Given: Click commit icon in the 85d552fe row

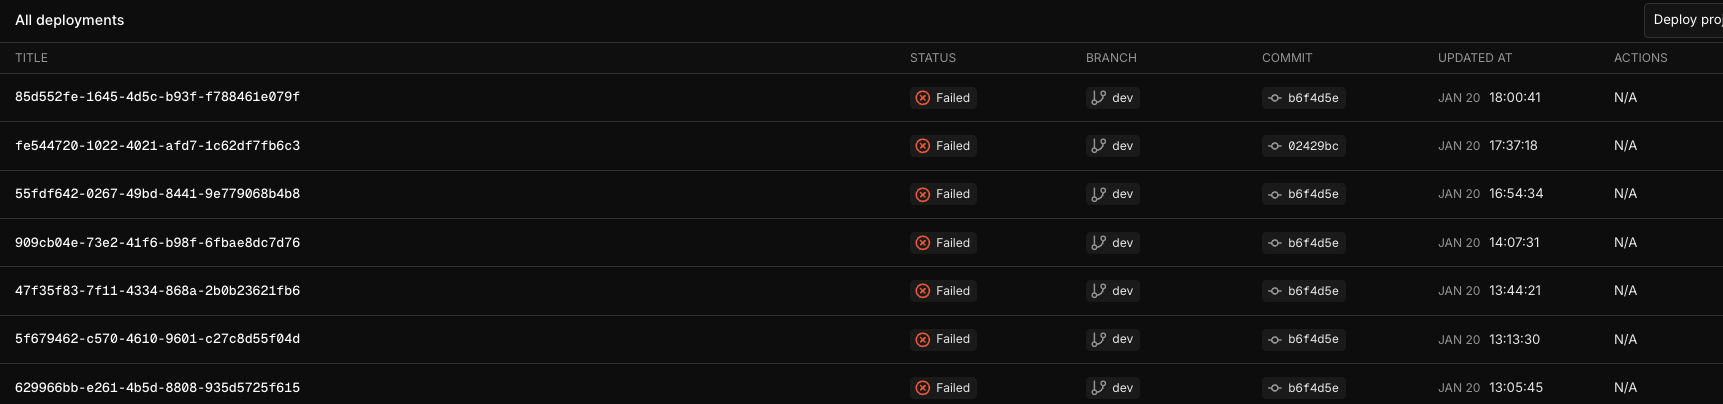Looking at the screenshot, I should 1274,98.
